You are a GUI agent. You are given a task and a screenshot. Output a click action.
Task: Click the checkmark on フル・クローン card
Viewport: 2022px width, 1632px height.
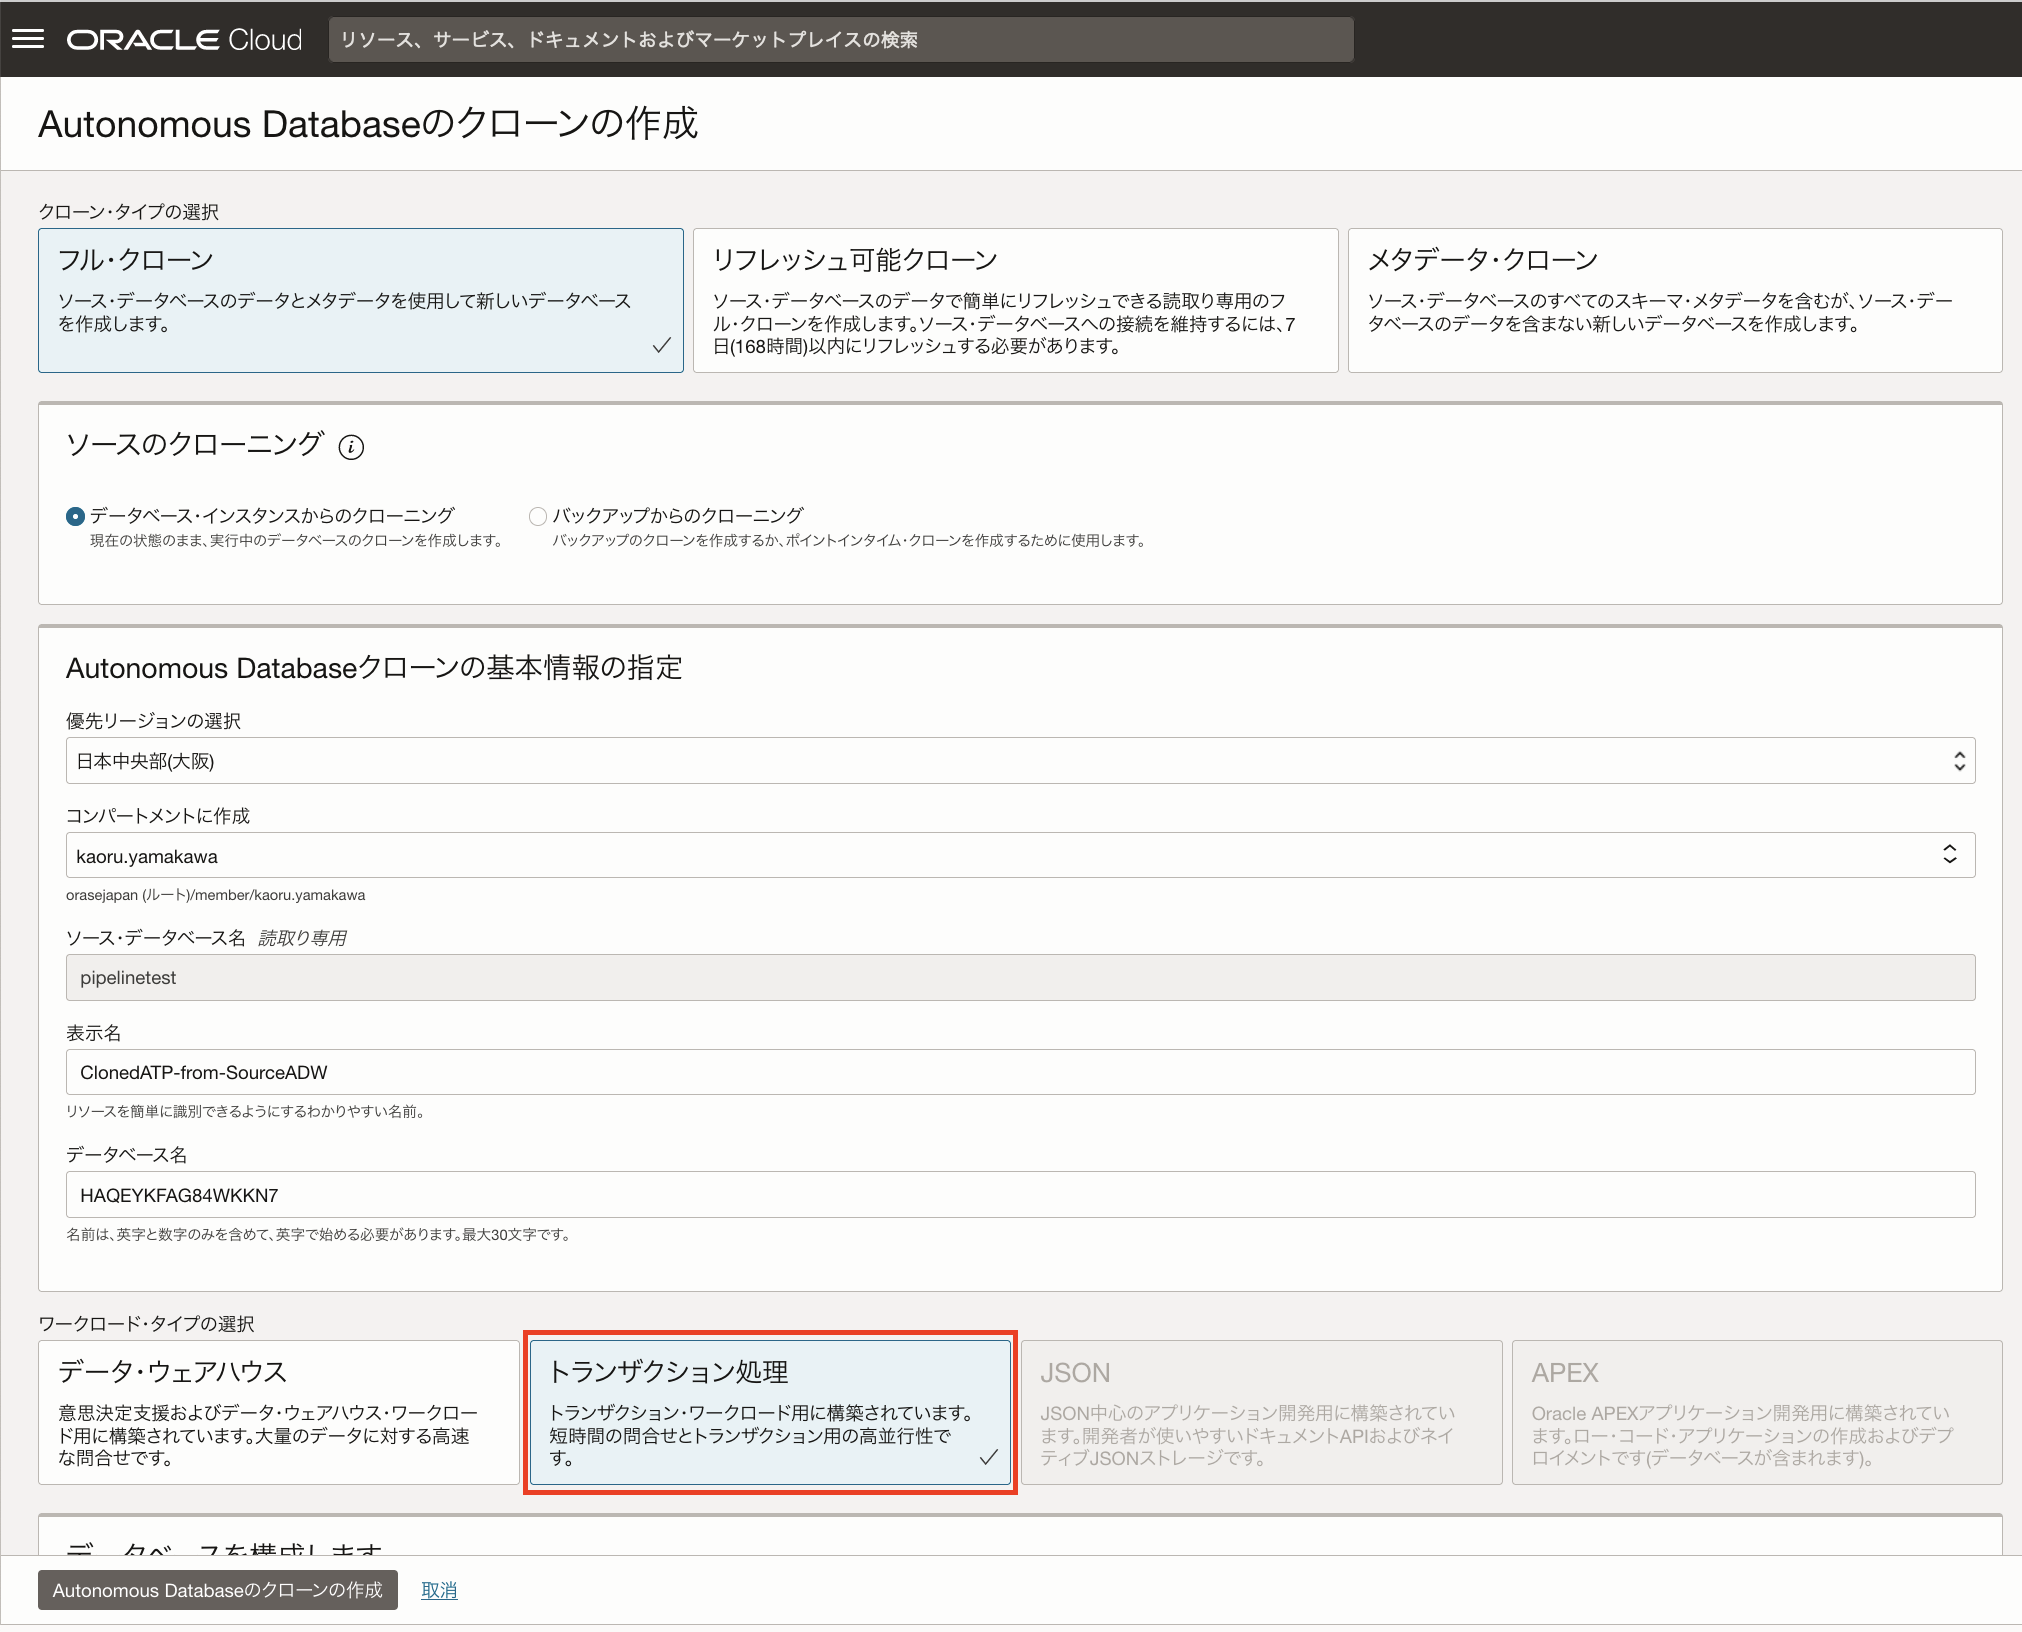coord(661,345)
